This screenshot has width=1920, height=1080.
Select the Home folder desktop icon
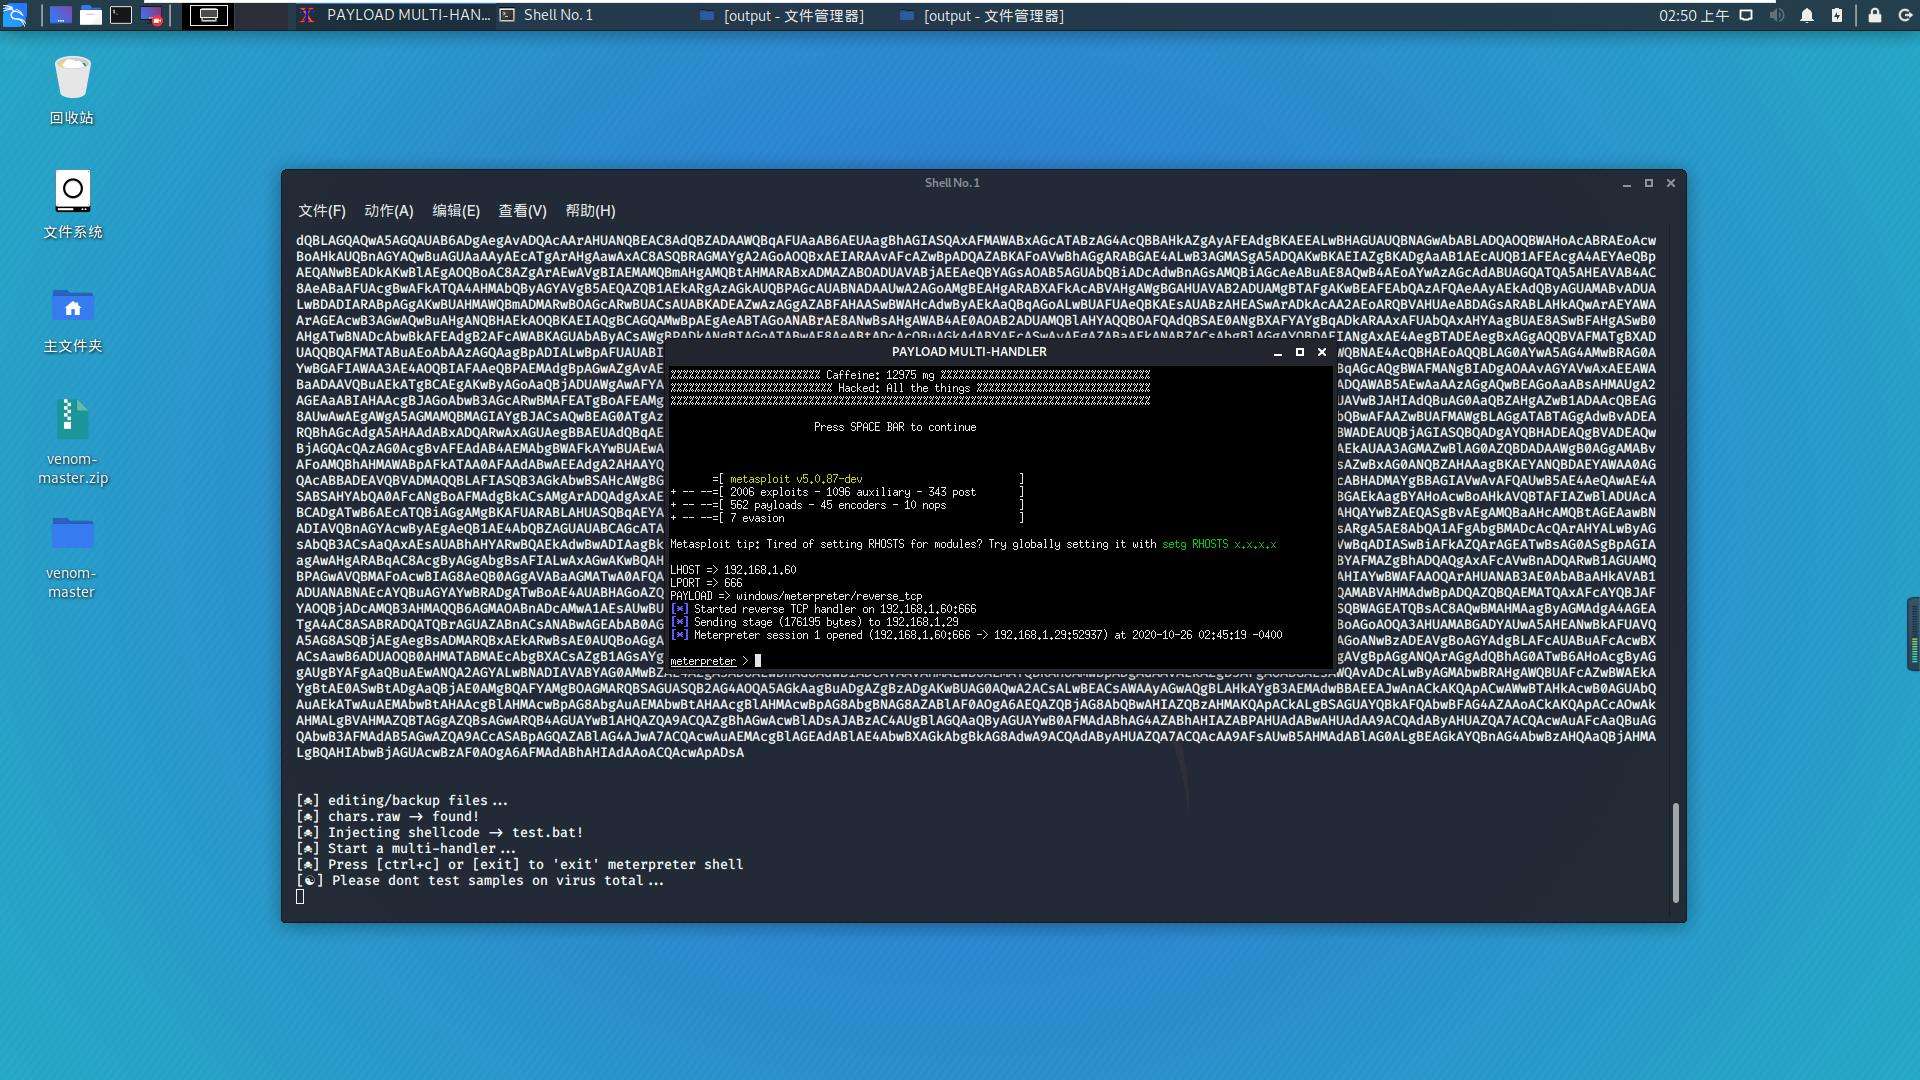72,319
